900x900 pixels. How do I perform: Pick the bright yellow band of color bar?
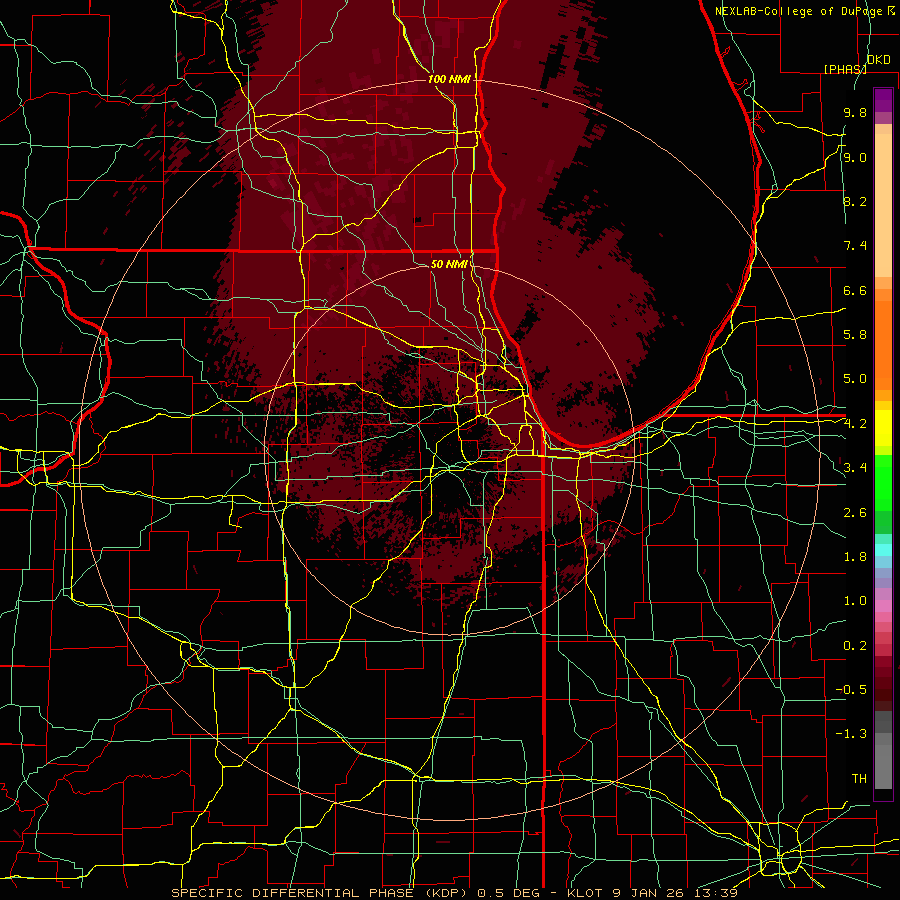click(x=883, y=428)
